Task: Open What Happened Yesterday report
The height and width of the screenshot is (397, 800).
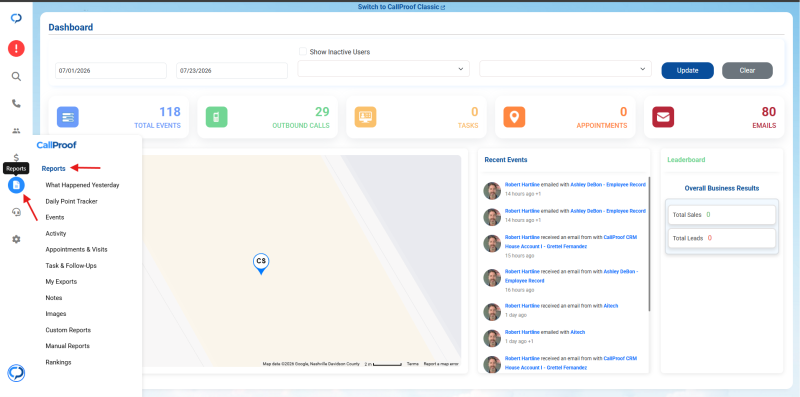Action: 83,185
